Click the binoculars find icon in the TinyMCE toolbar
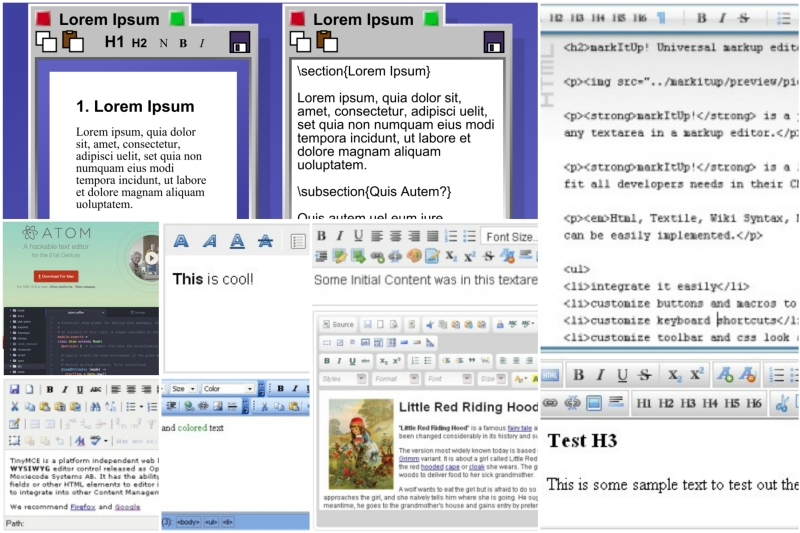This screenshot has height=533, width=800. 95,407
